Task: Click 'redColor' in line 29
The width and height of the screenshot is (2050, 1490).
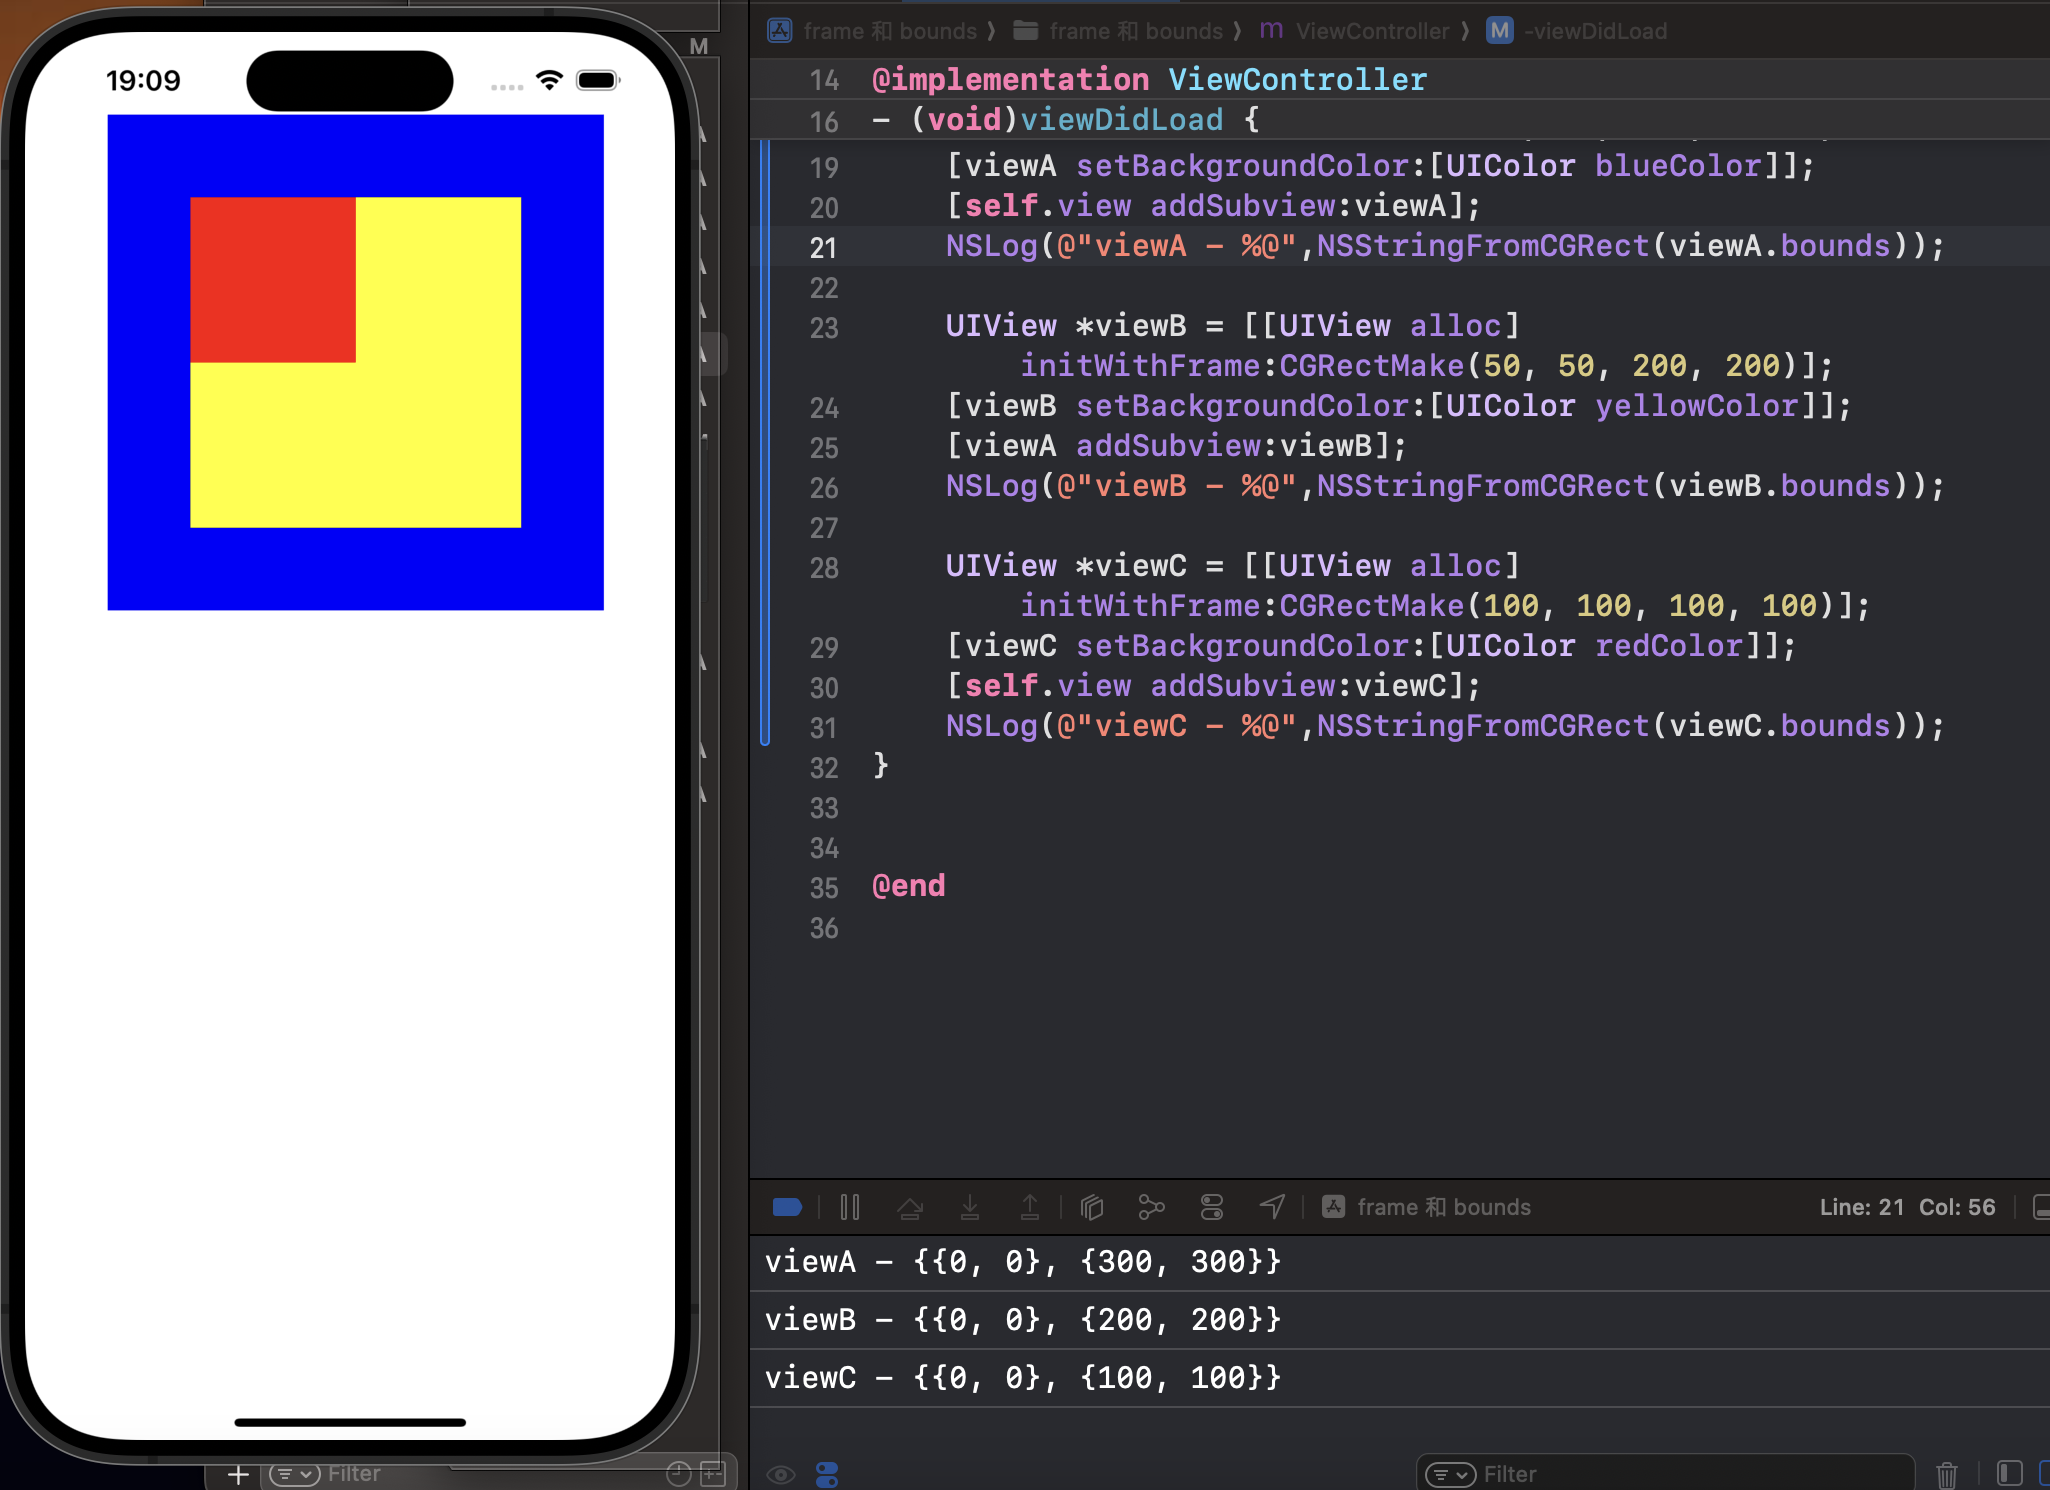Action: point(1668,646)
